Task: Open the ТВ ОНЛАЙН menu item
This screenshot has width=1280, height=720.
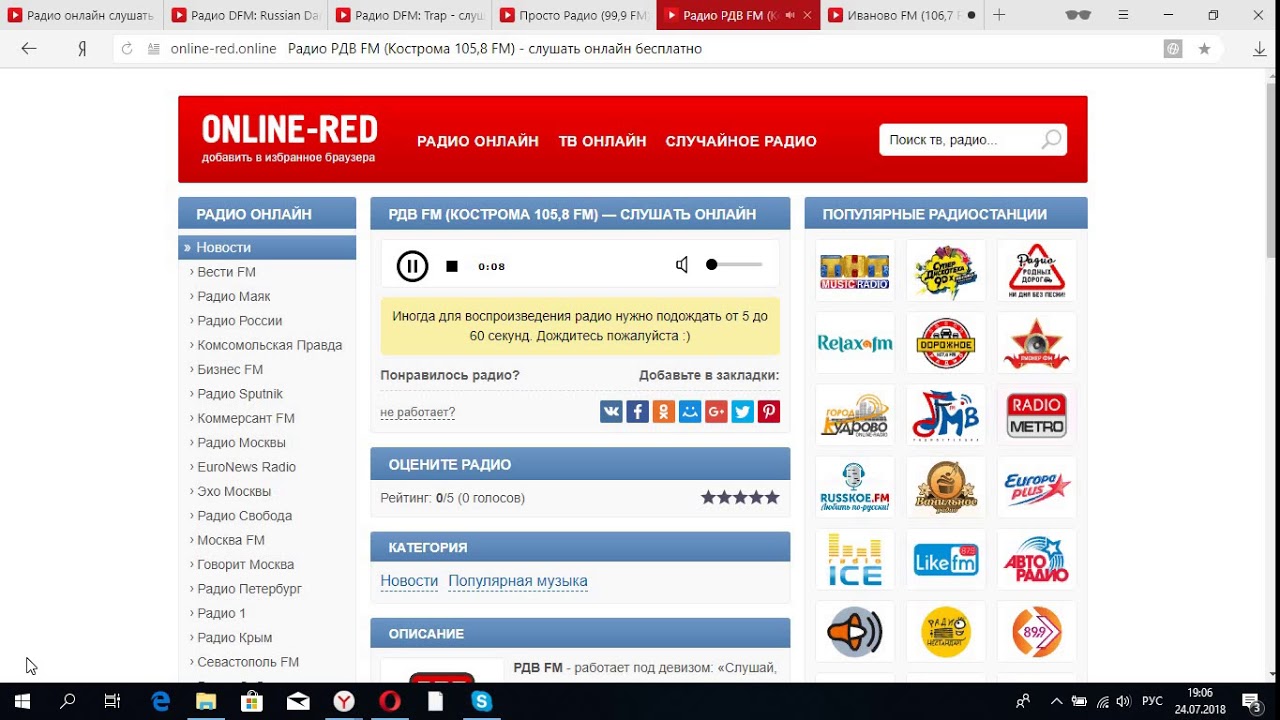Action: pos(603,141)
